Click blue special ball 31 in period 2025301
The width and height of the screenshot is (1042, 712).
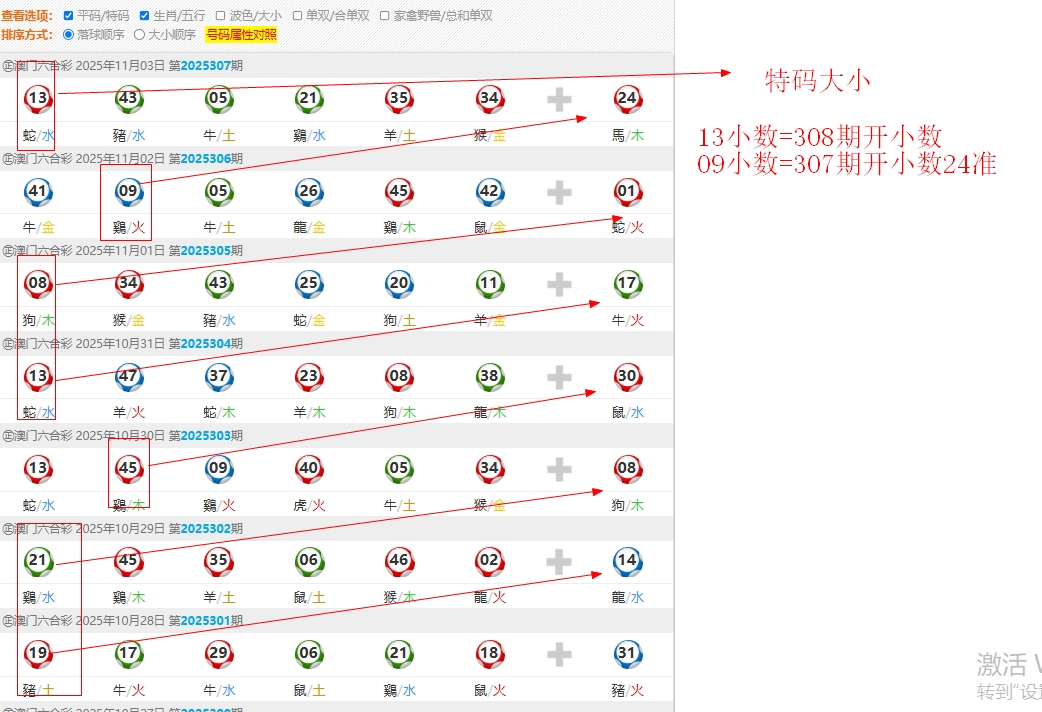(627, 653)
